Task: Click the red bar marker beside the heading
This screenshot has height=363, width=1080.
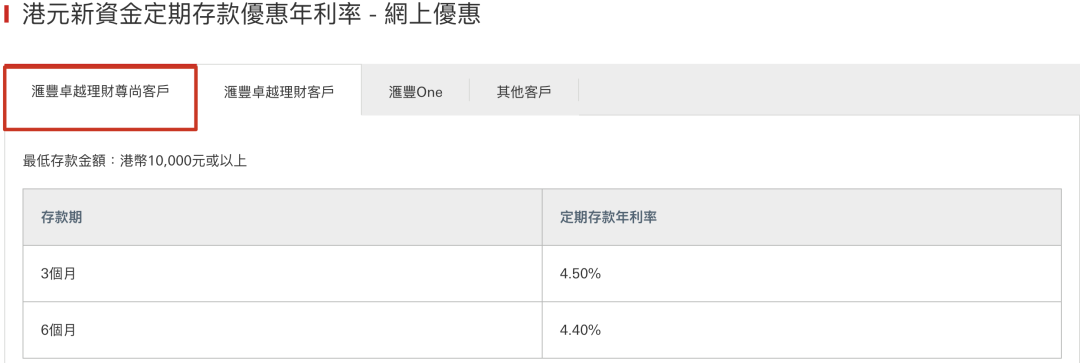Action: point(6,15)
